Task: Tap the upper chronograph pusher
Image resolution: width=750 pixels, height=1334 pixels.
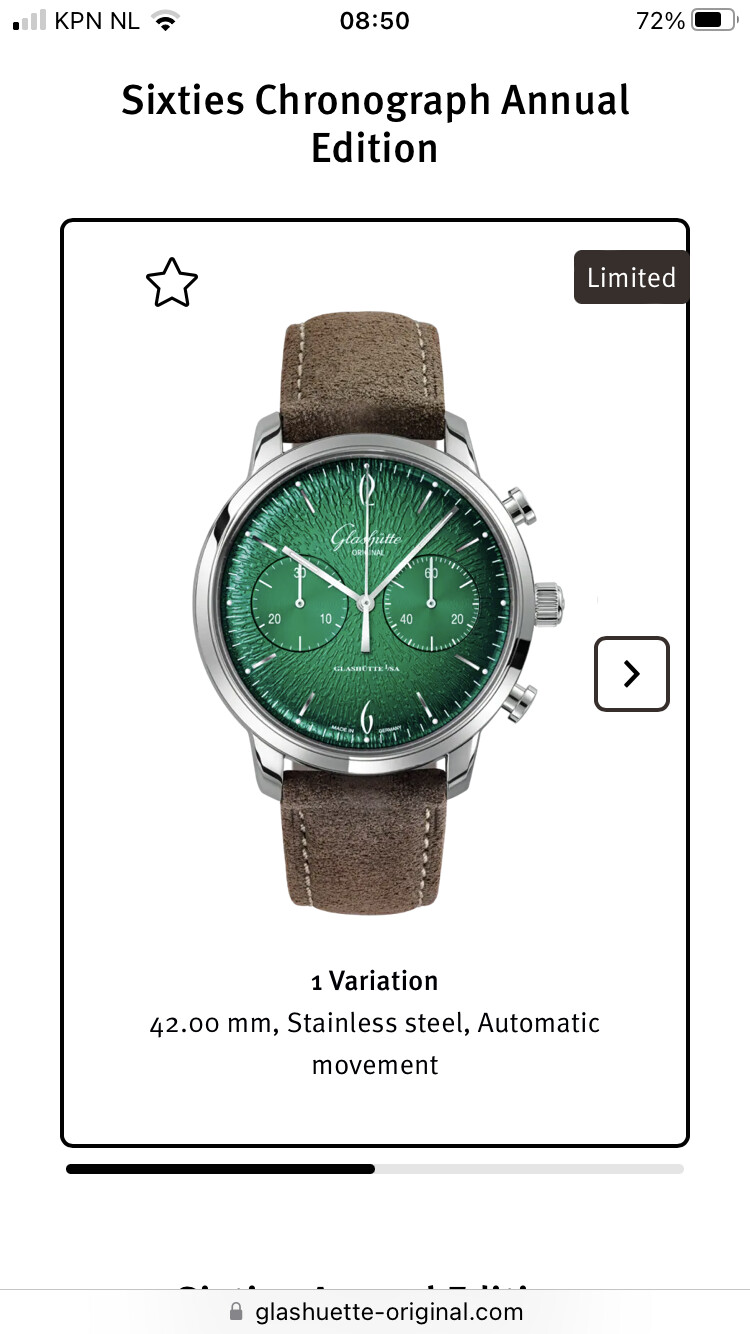Action: click(519, 508)
